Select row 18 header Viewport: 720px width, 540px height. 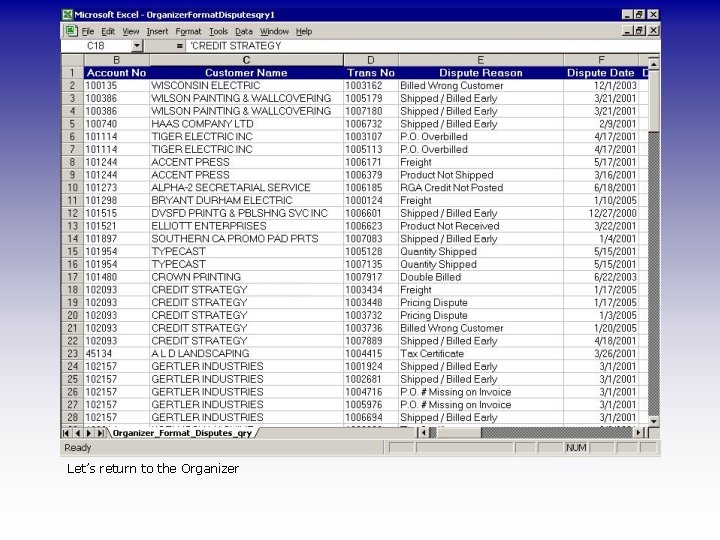coord(73,290)
